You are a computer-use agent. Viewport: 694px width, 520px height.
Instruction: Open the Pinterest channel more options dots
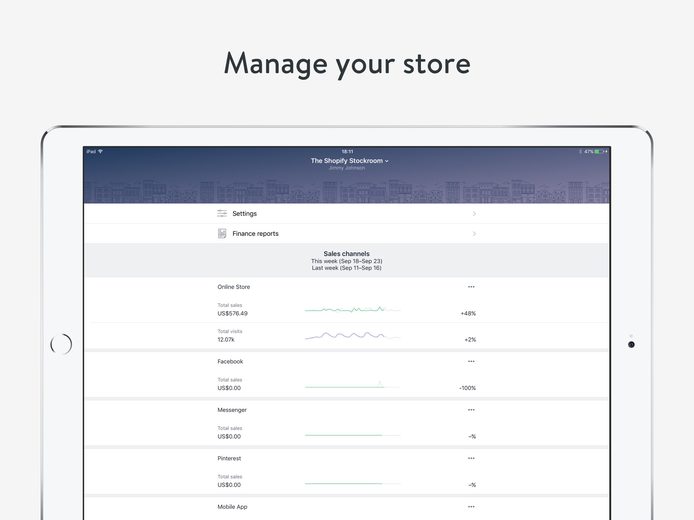(x=471, y=458)
